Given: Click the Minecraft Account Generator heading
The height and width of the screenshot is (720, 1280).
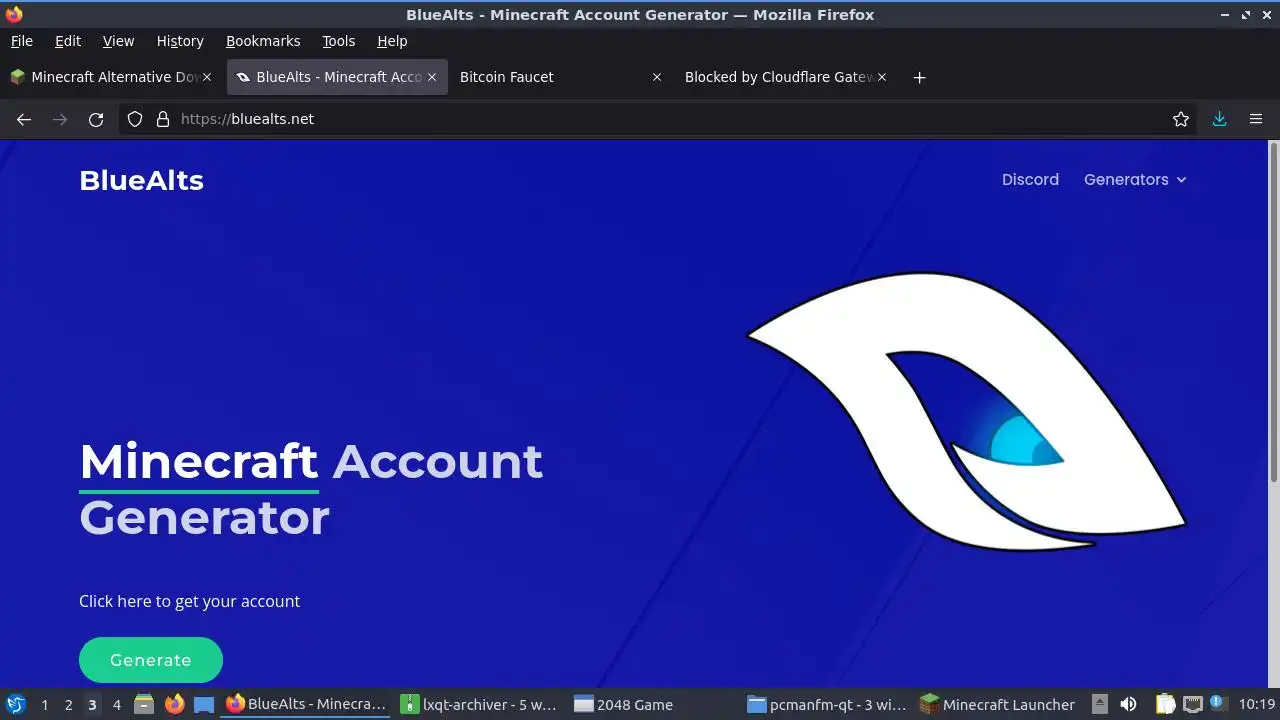Looking at the screenshot, I should coord(311,489).
